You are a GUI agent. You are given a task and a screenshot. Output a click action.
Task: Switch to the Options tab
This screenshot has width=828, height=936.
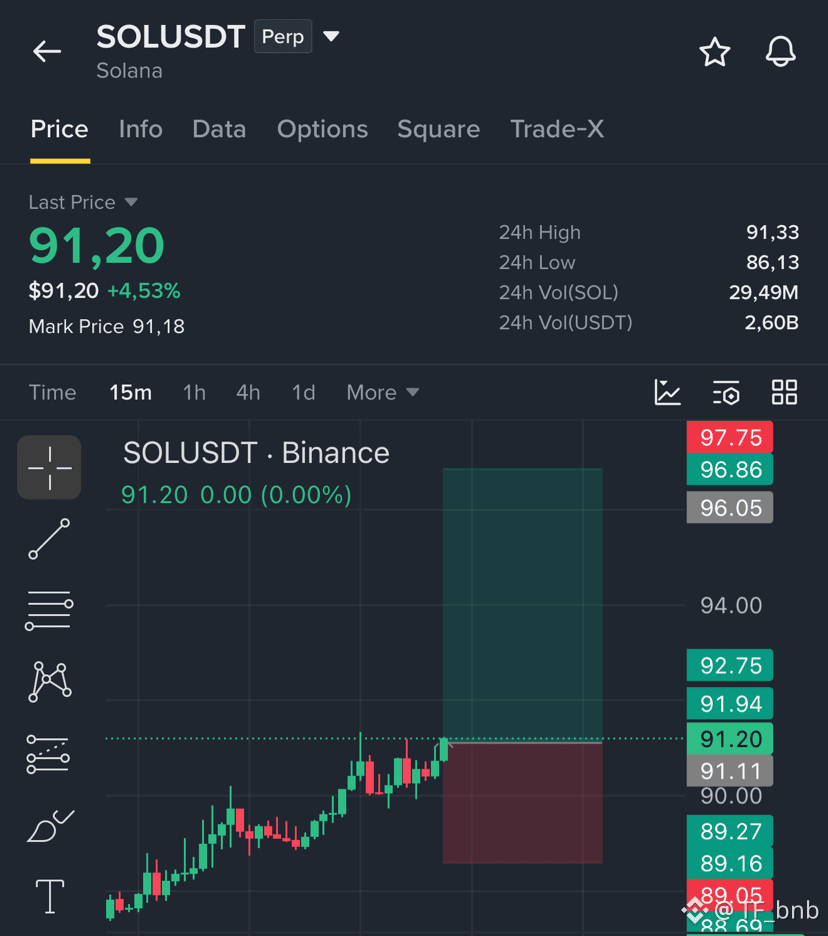pos(322,130)
